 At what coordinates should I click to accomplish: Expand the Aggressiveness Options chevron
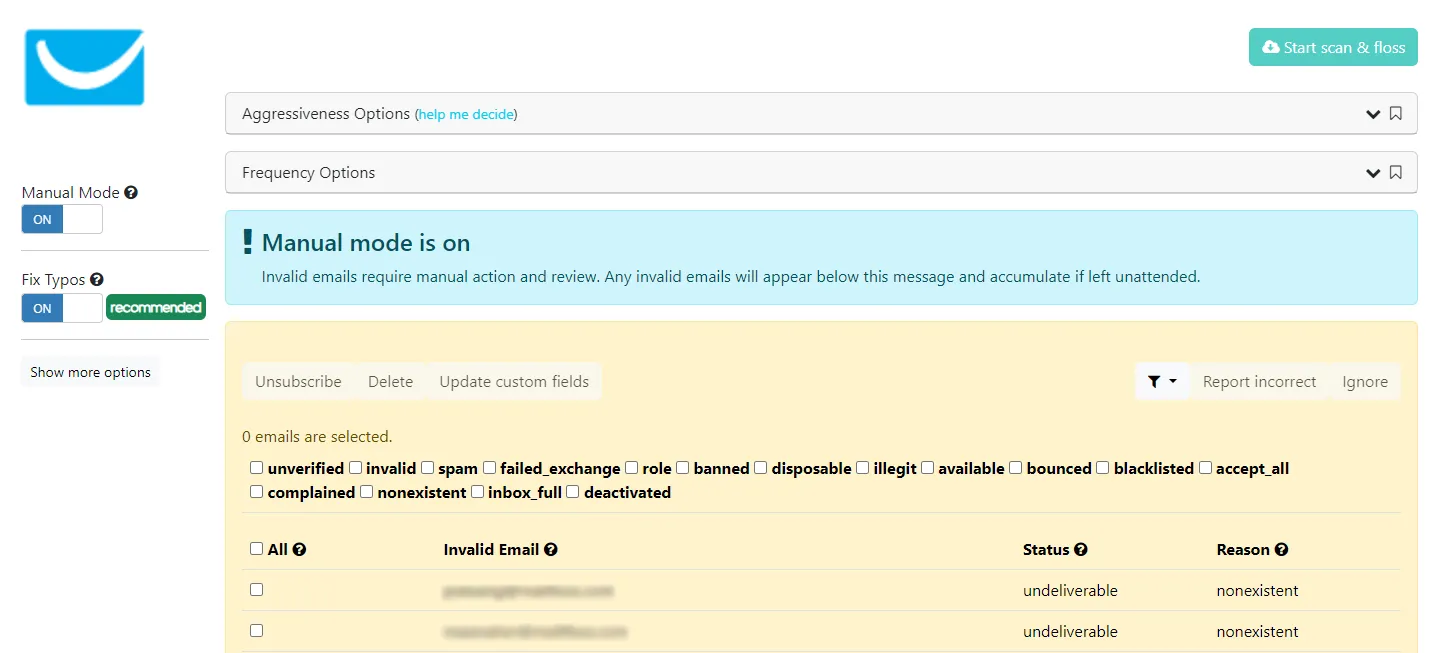[1373, 114]
